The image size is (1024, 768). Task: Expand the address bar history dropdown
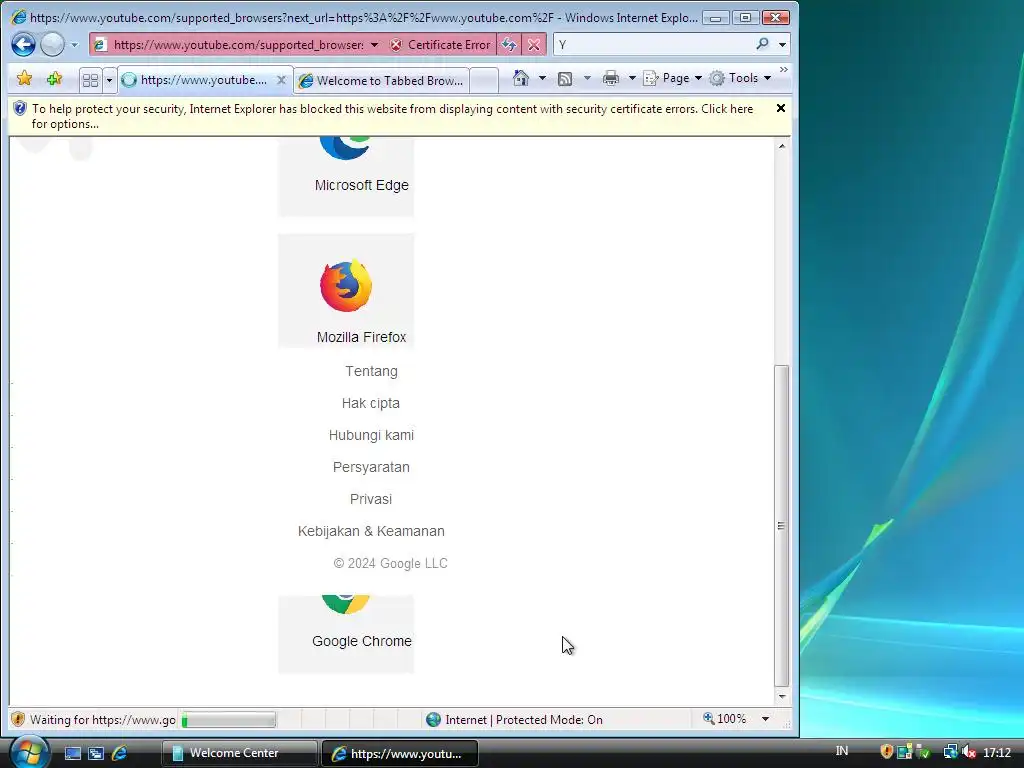coord(374,45)
